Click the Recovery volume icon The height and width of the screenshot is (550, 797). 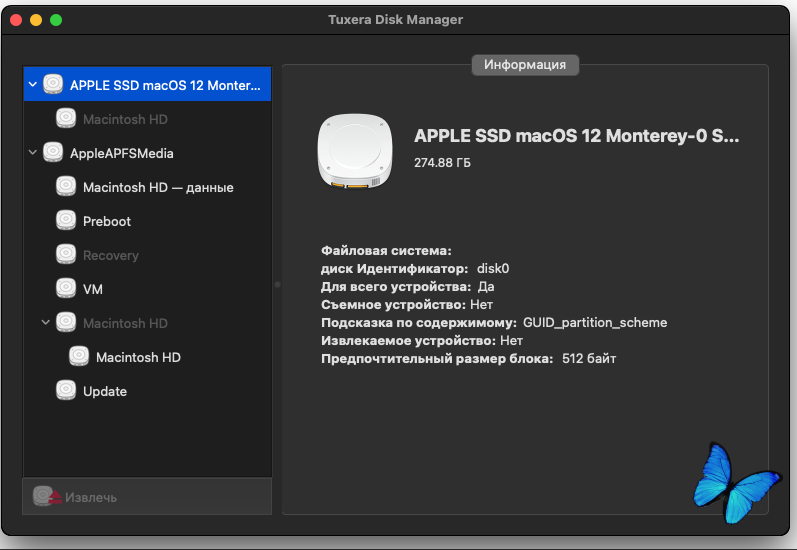[66, 255]
